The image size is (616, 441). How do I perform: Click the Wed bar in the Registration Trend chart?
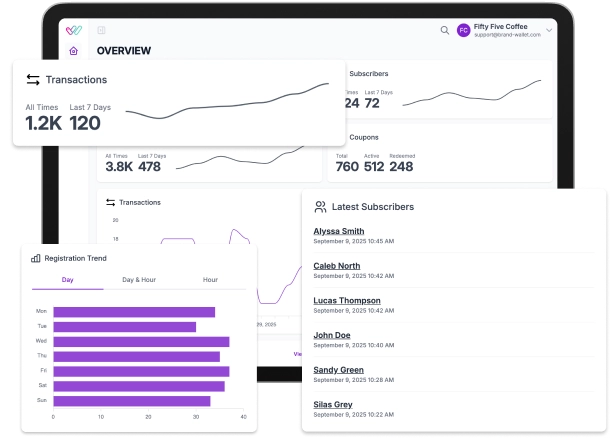(141, 341)
